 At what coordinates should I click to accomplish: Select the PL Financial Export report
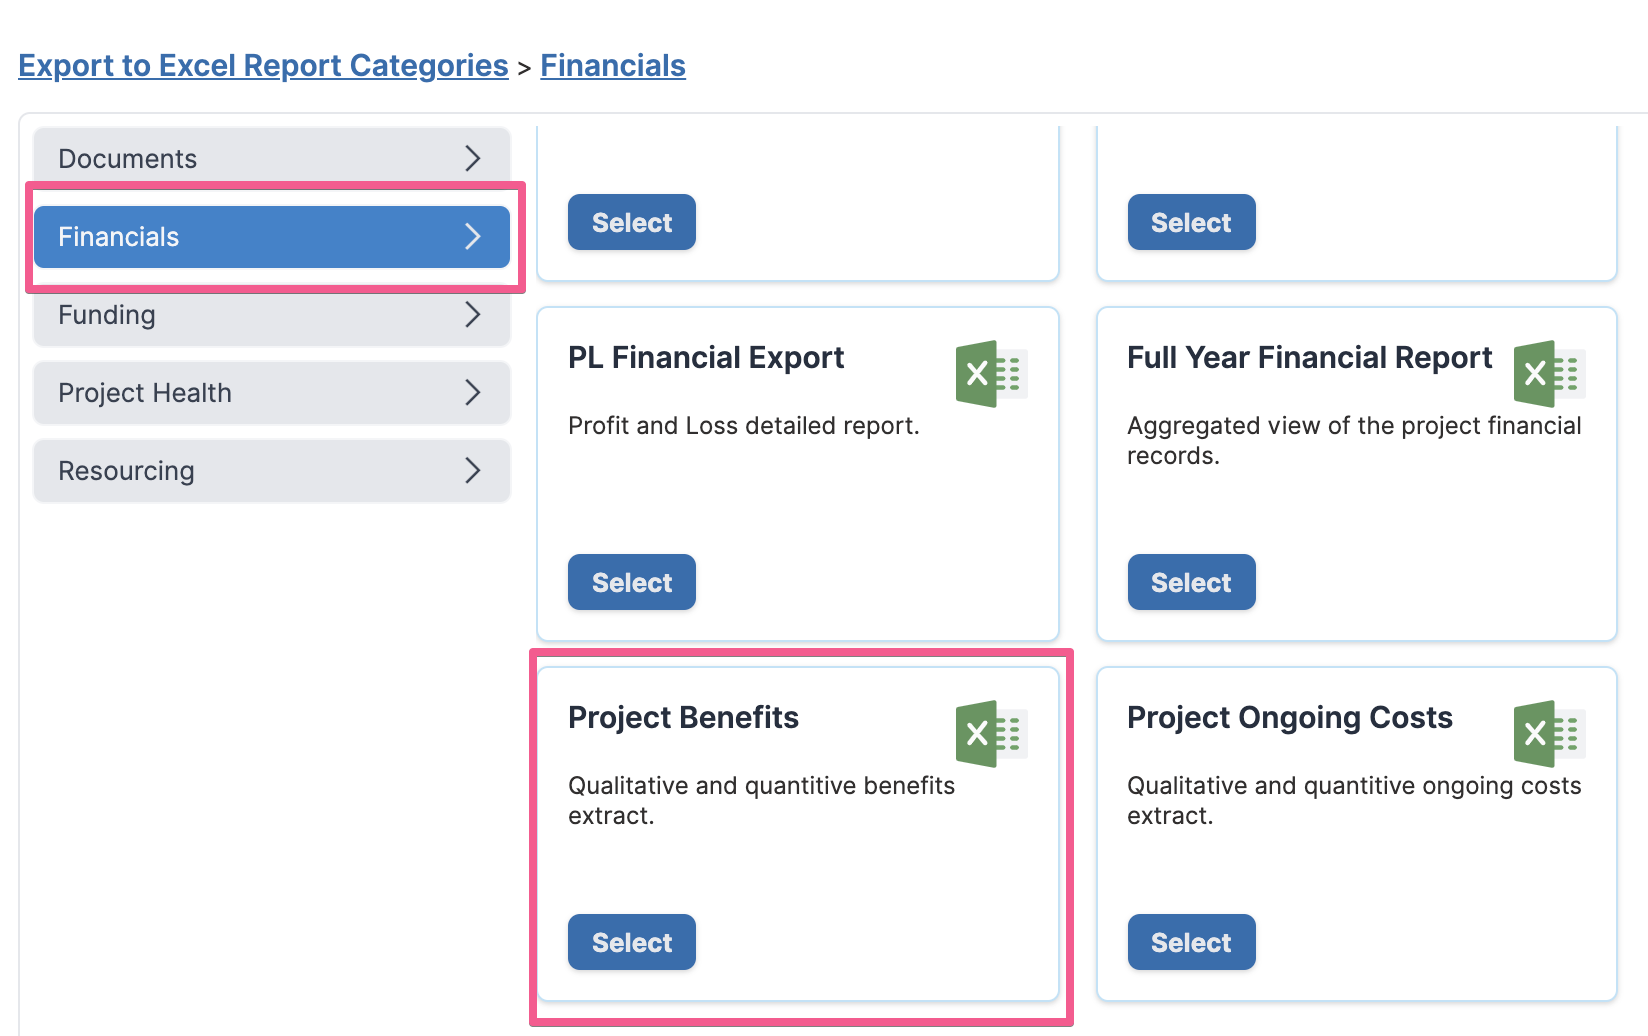click(632, 582)
